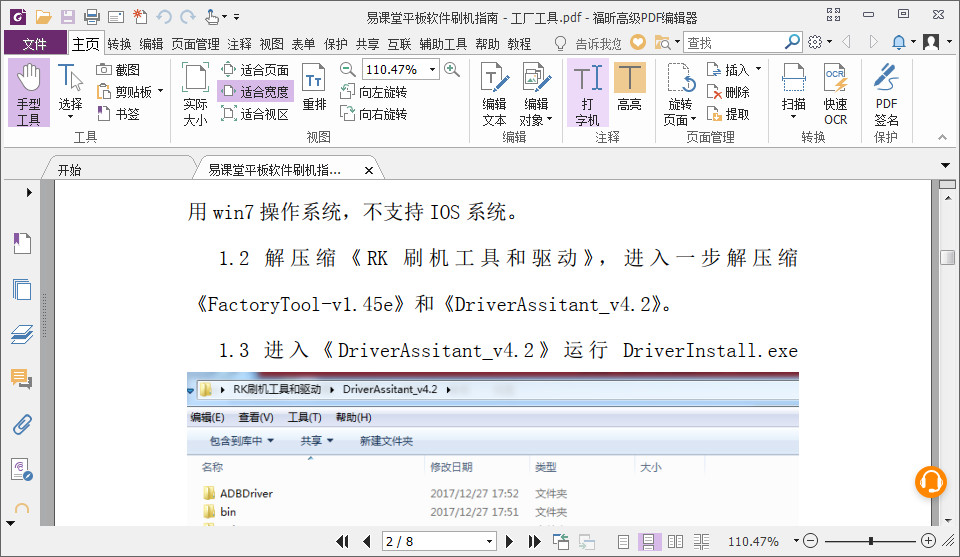The image size is (960, 557).
Task: Open Edit Object (编辑对象) dropdown
Action: coord(536,93)
